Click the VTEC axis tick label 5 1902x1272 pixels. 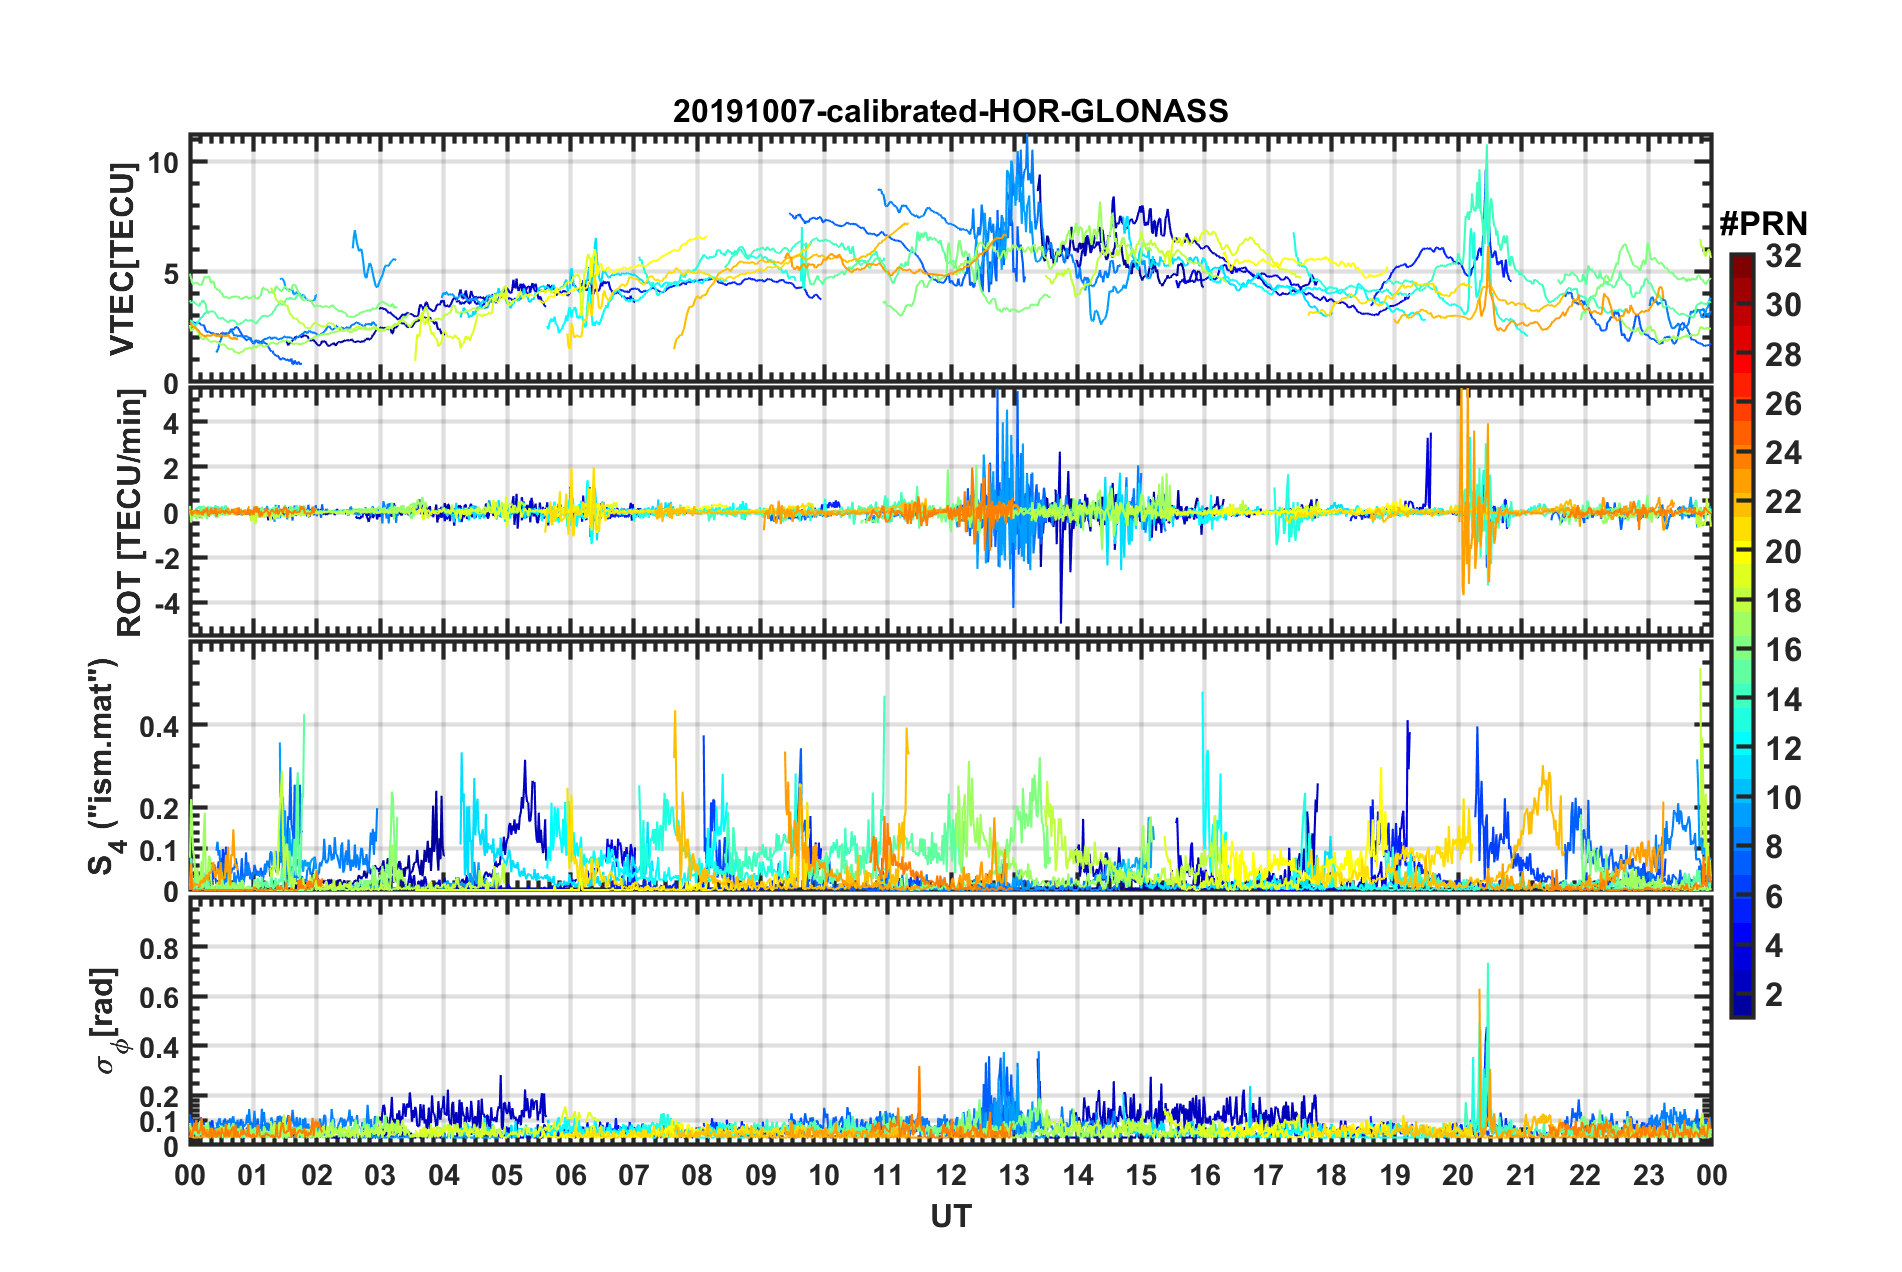[x=170, y=274]
